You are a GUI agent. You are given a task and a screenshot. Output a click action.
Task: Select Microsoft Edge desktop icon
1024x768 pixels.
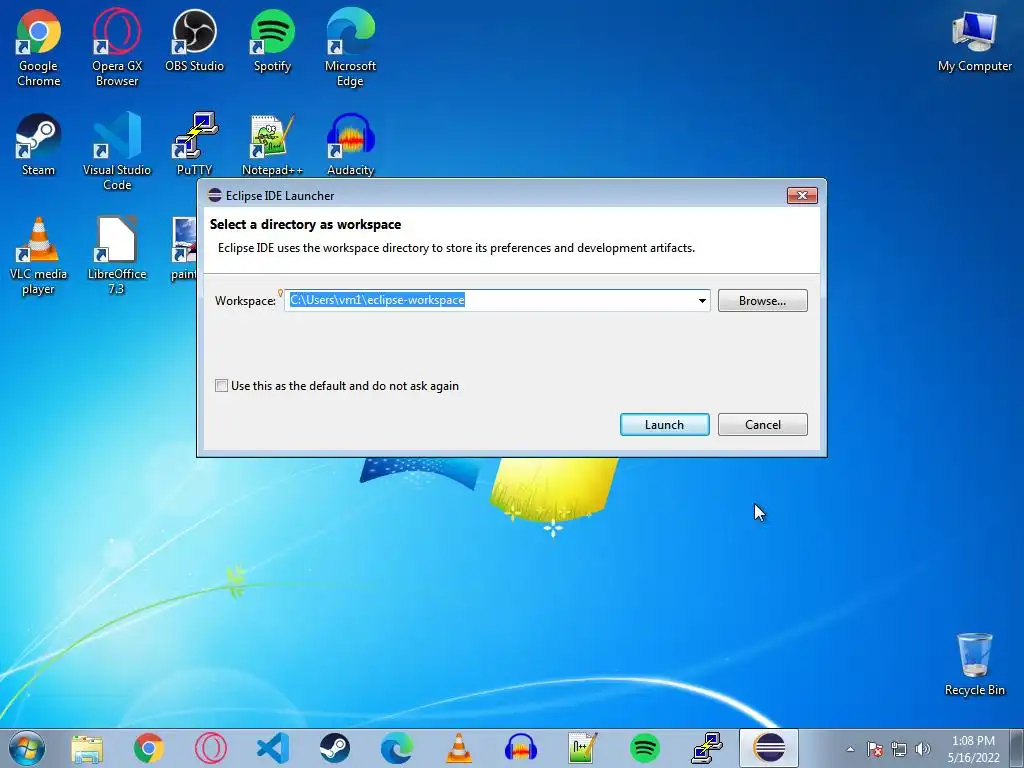[350, 48]
